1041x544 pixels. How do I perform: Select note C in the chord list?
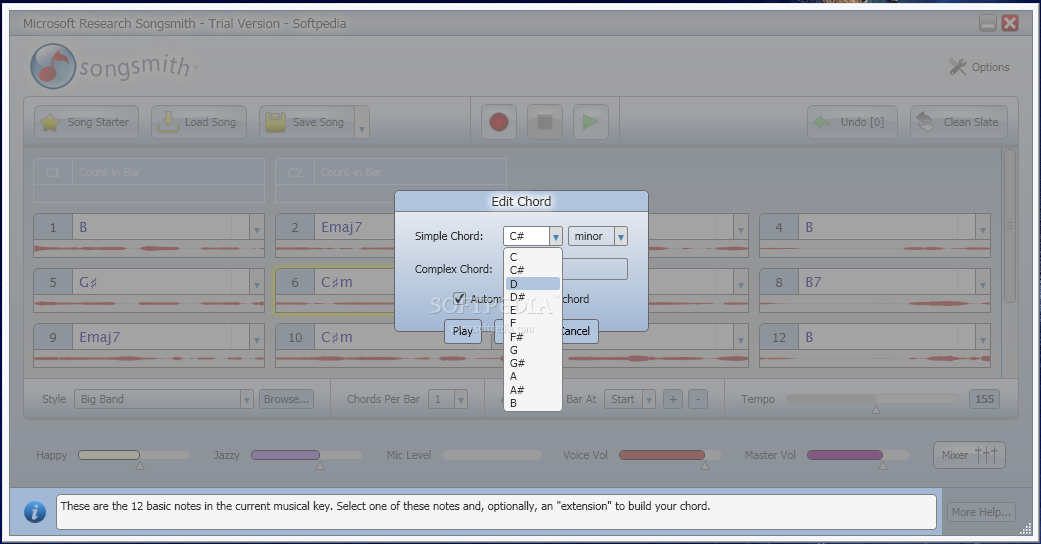tap(532, 257)
